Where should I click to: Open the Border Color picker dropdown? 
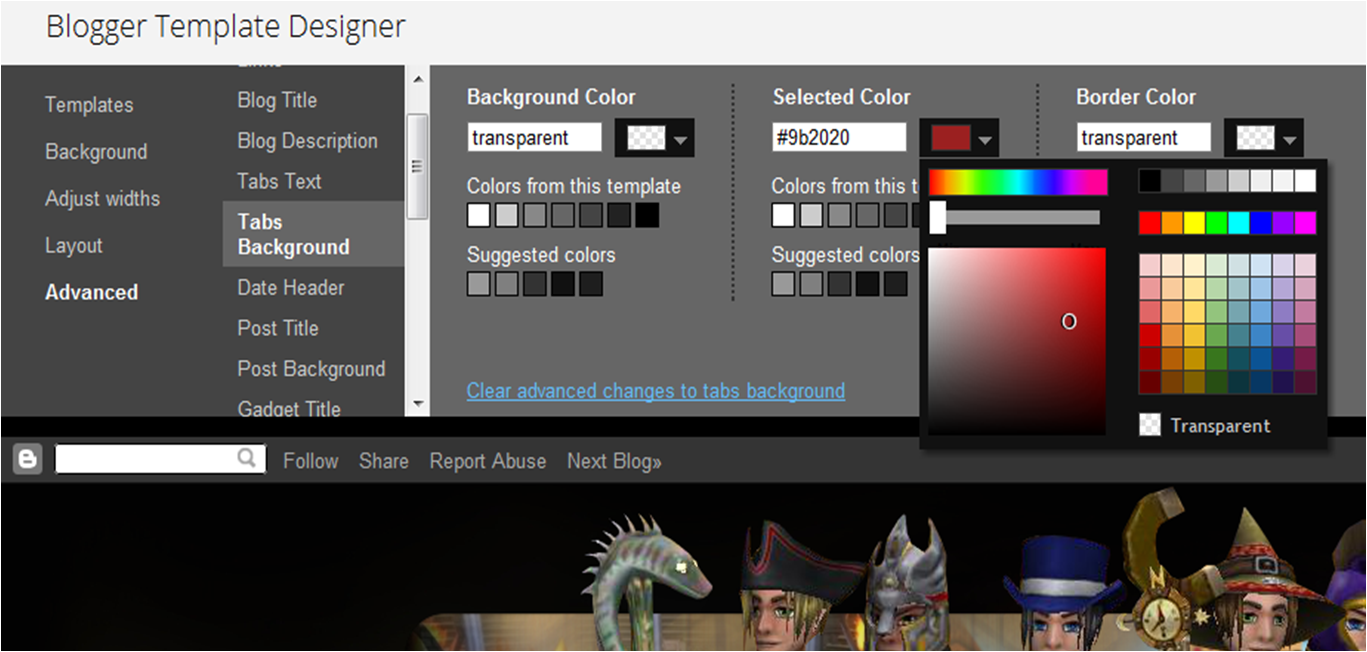coord(1265,138)
